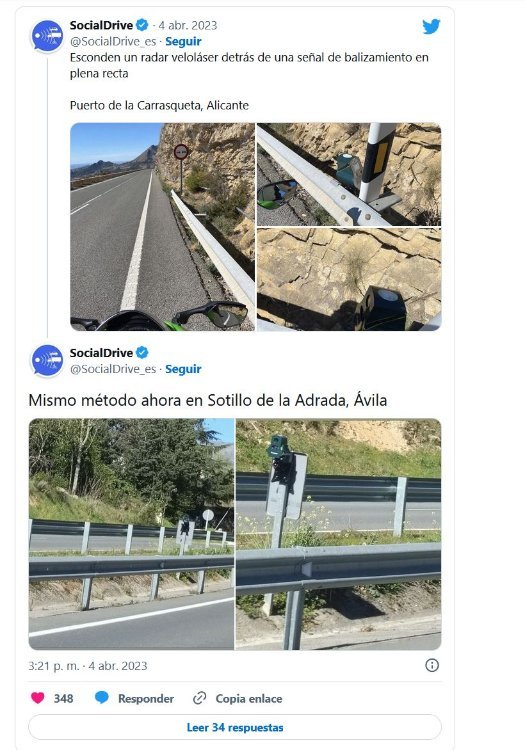The height and width of the screenshot is (750, 525).
Task: Click the Twitter bird logo
Action: pos(431,26)
